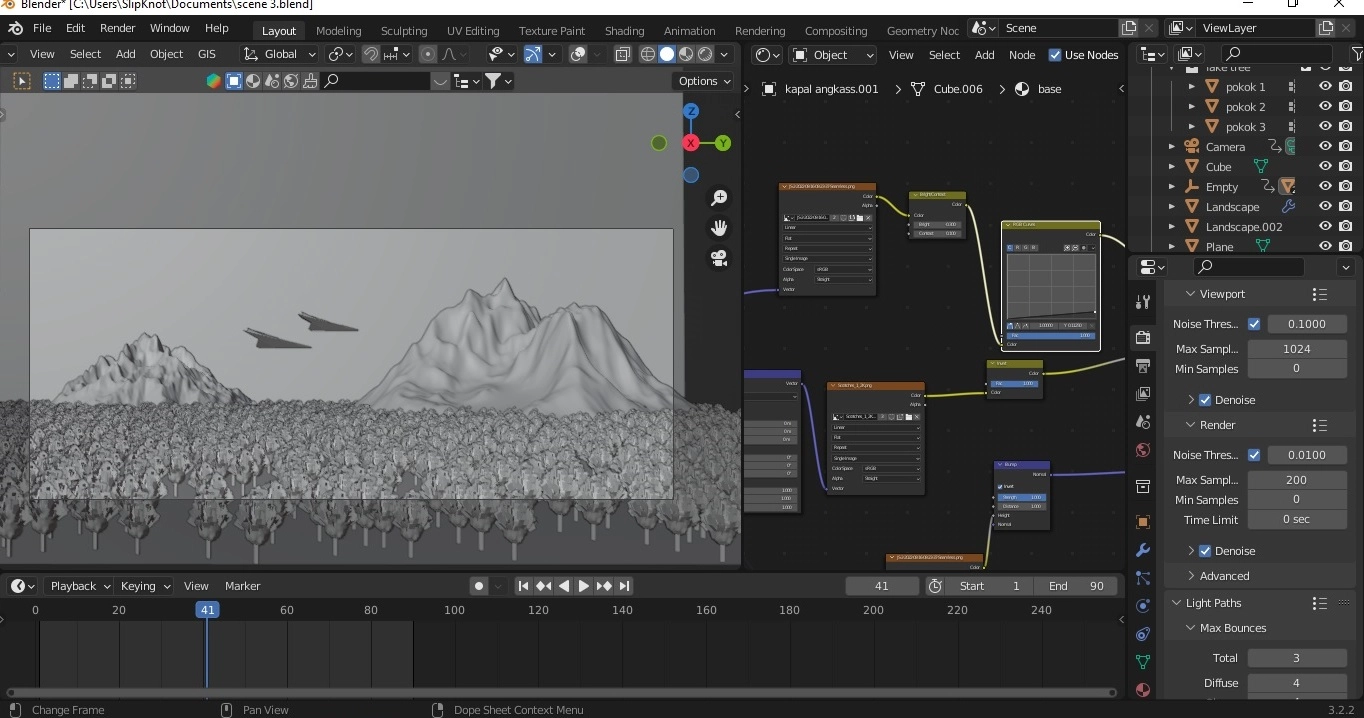Open the Material properties tab icon
This screenshot has width=1364, height=718.
pos(1143,690)
